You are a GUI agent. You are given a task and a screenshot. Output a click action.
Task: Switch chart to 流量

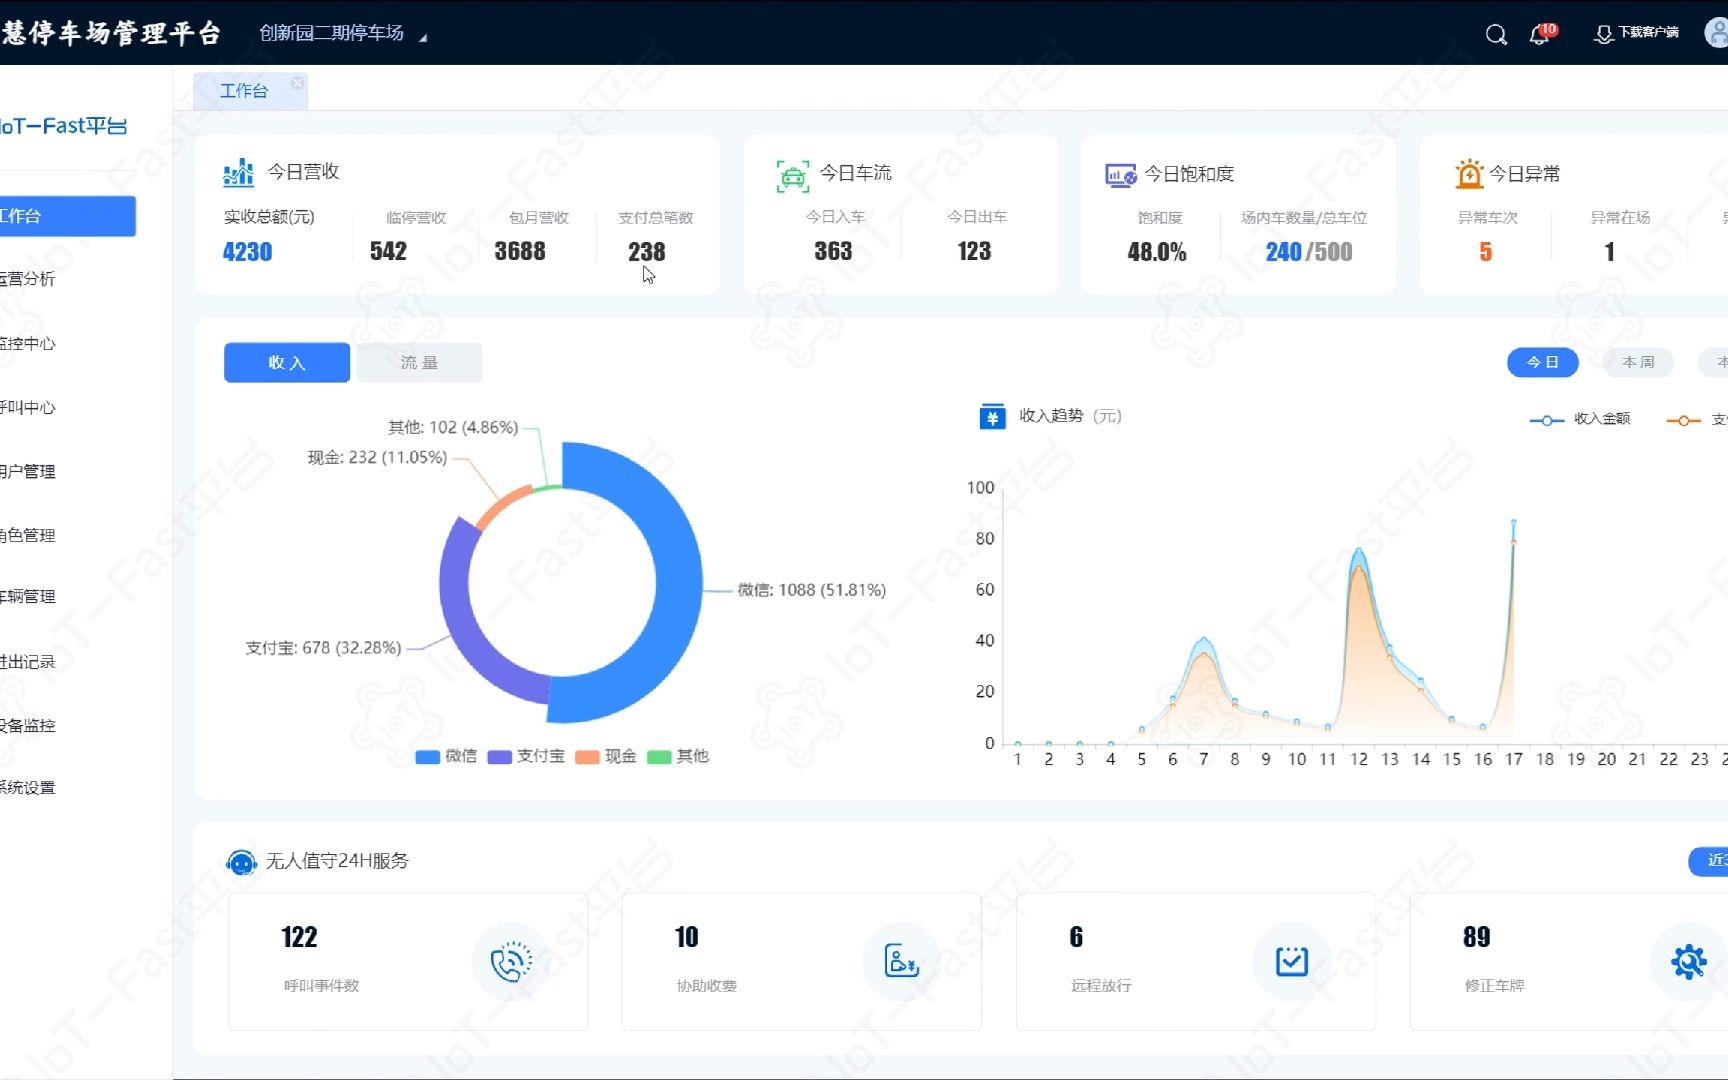coord(419,362)
